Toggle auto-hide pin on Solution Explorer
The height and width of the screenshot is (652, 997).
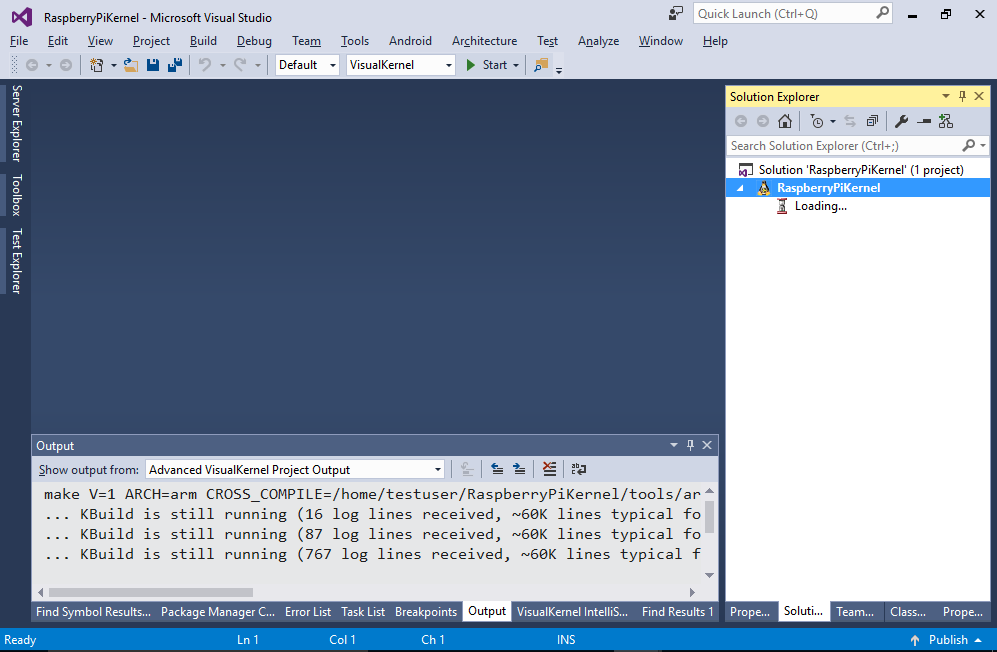coord(962,96)
